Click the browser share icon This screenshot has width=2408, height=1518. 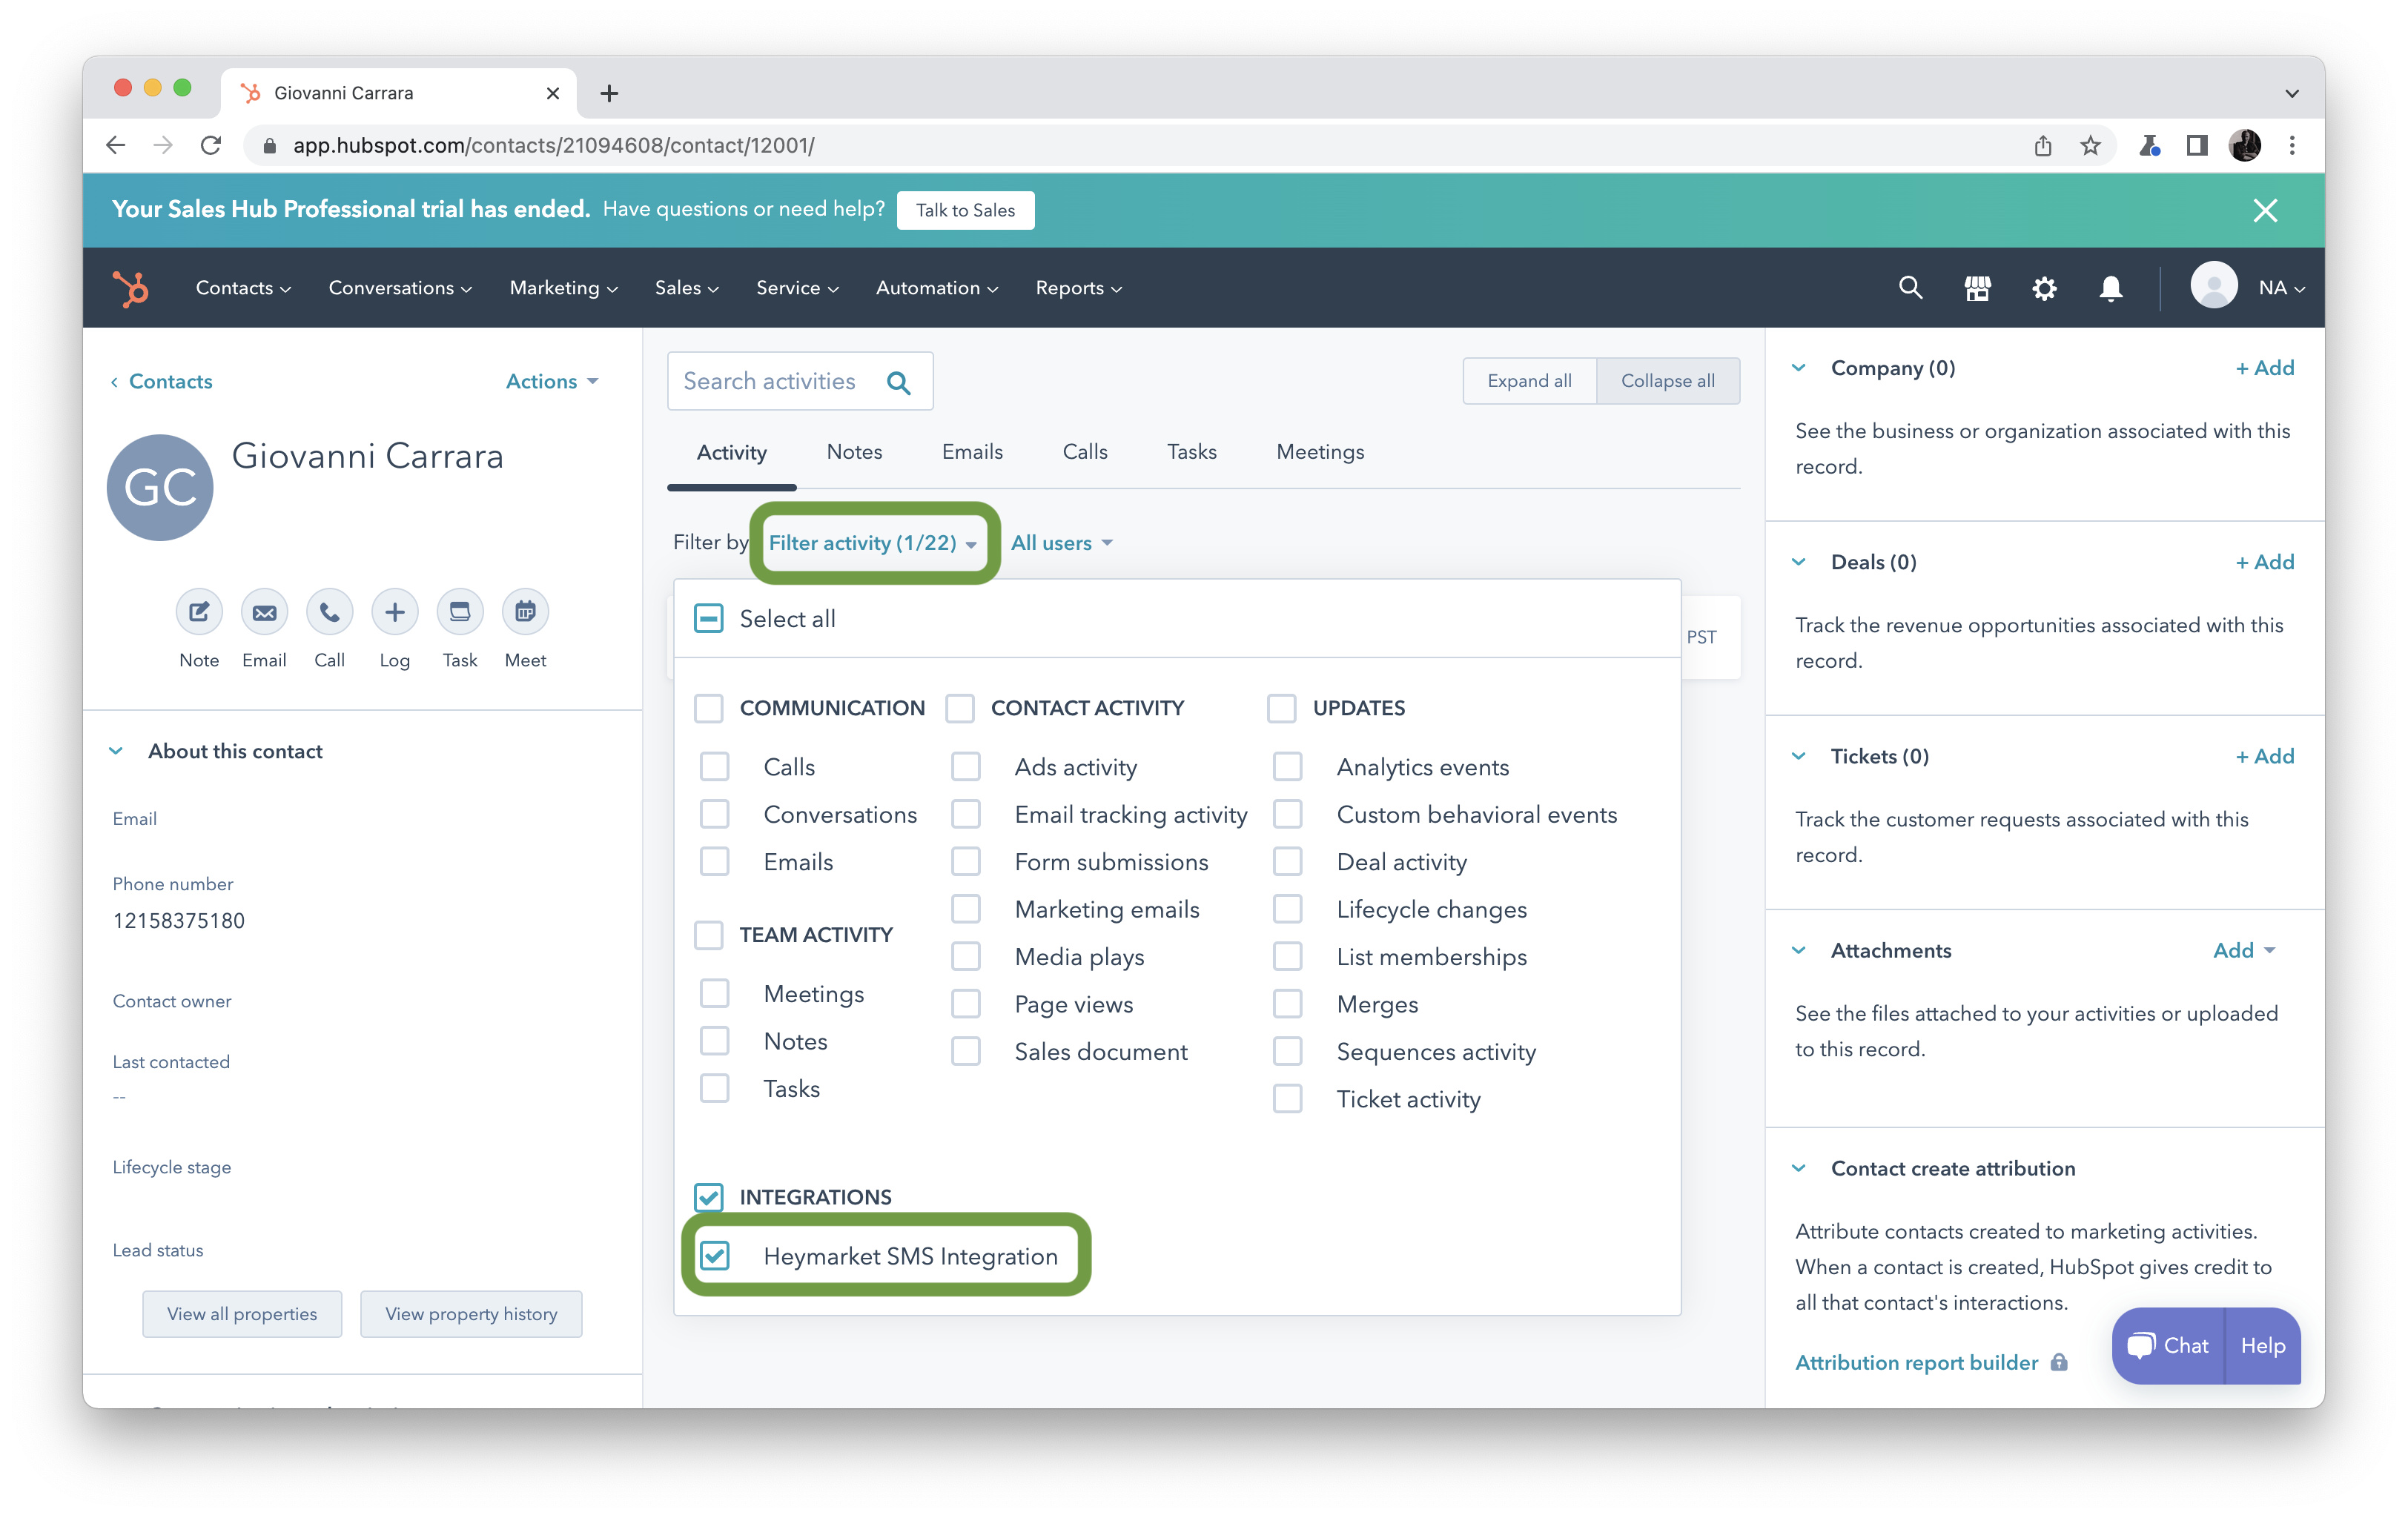tap(2043, 146)
